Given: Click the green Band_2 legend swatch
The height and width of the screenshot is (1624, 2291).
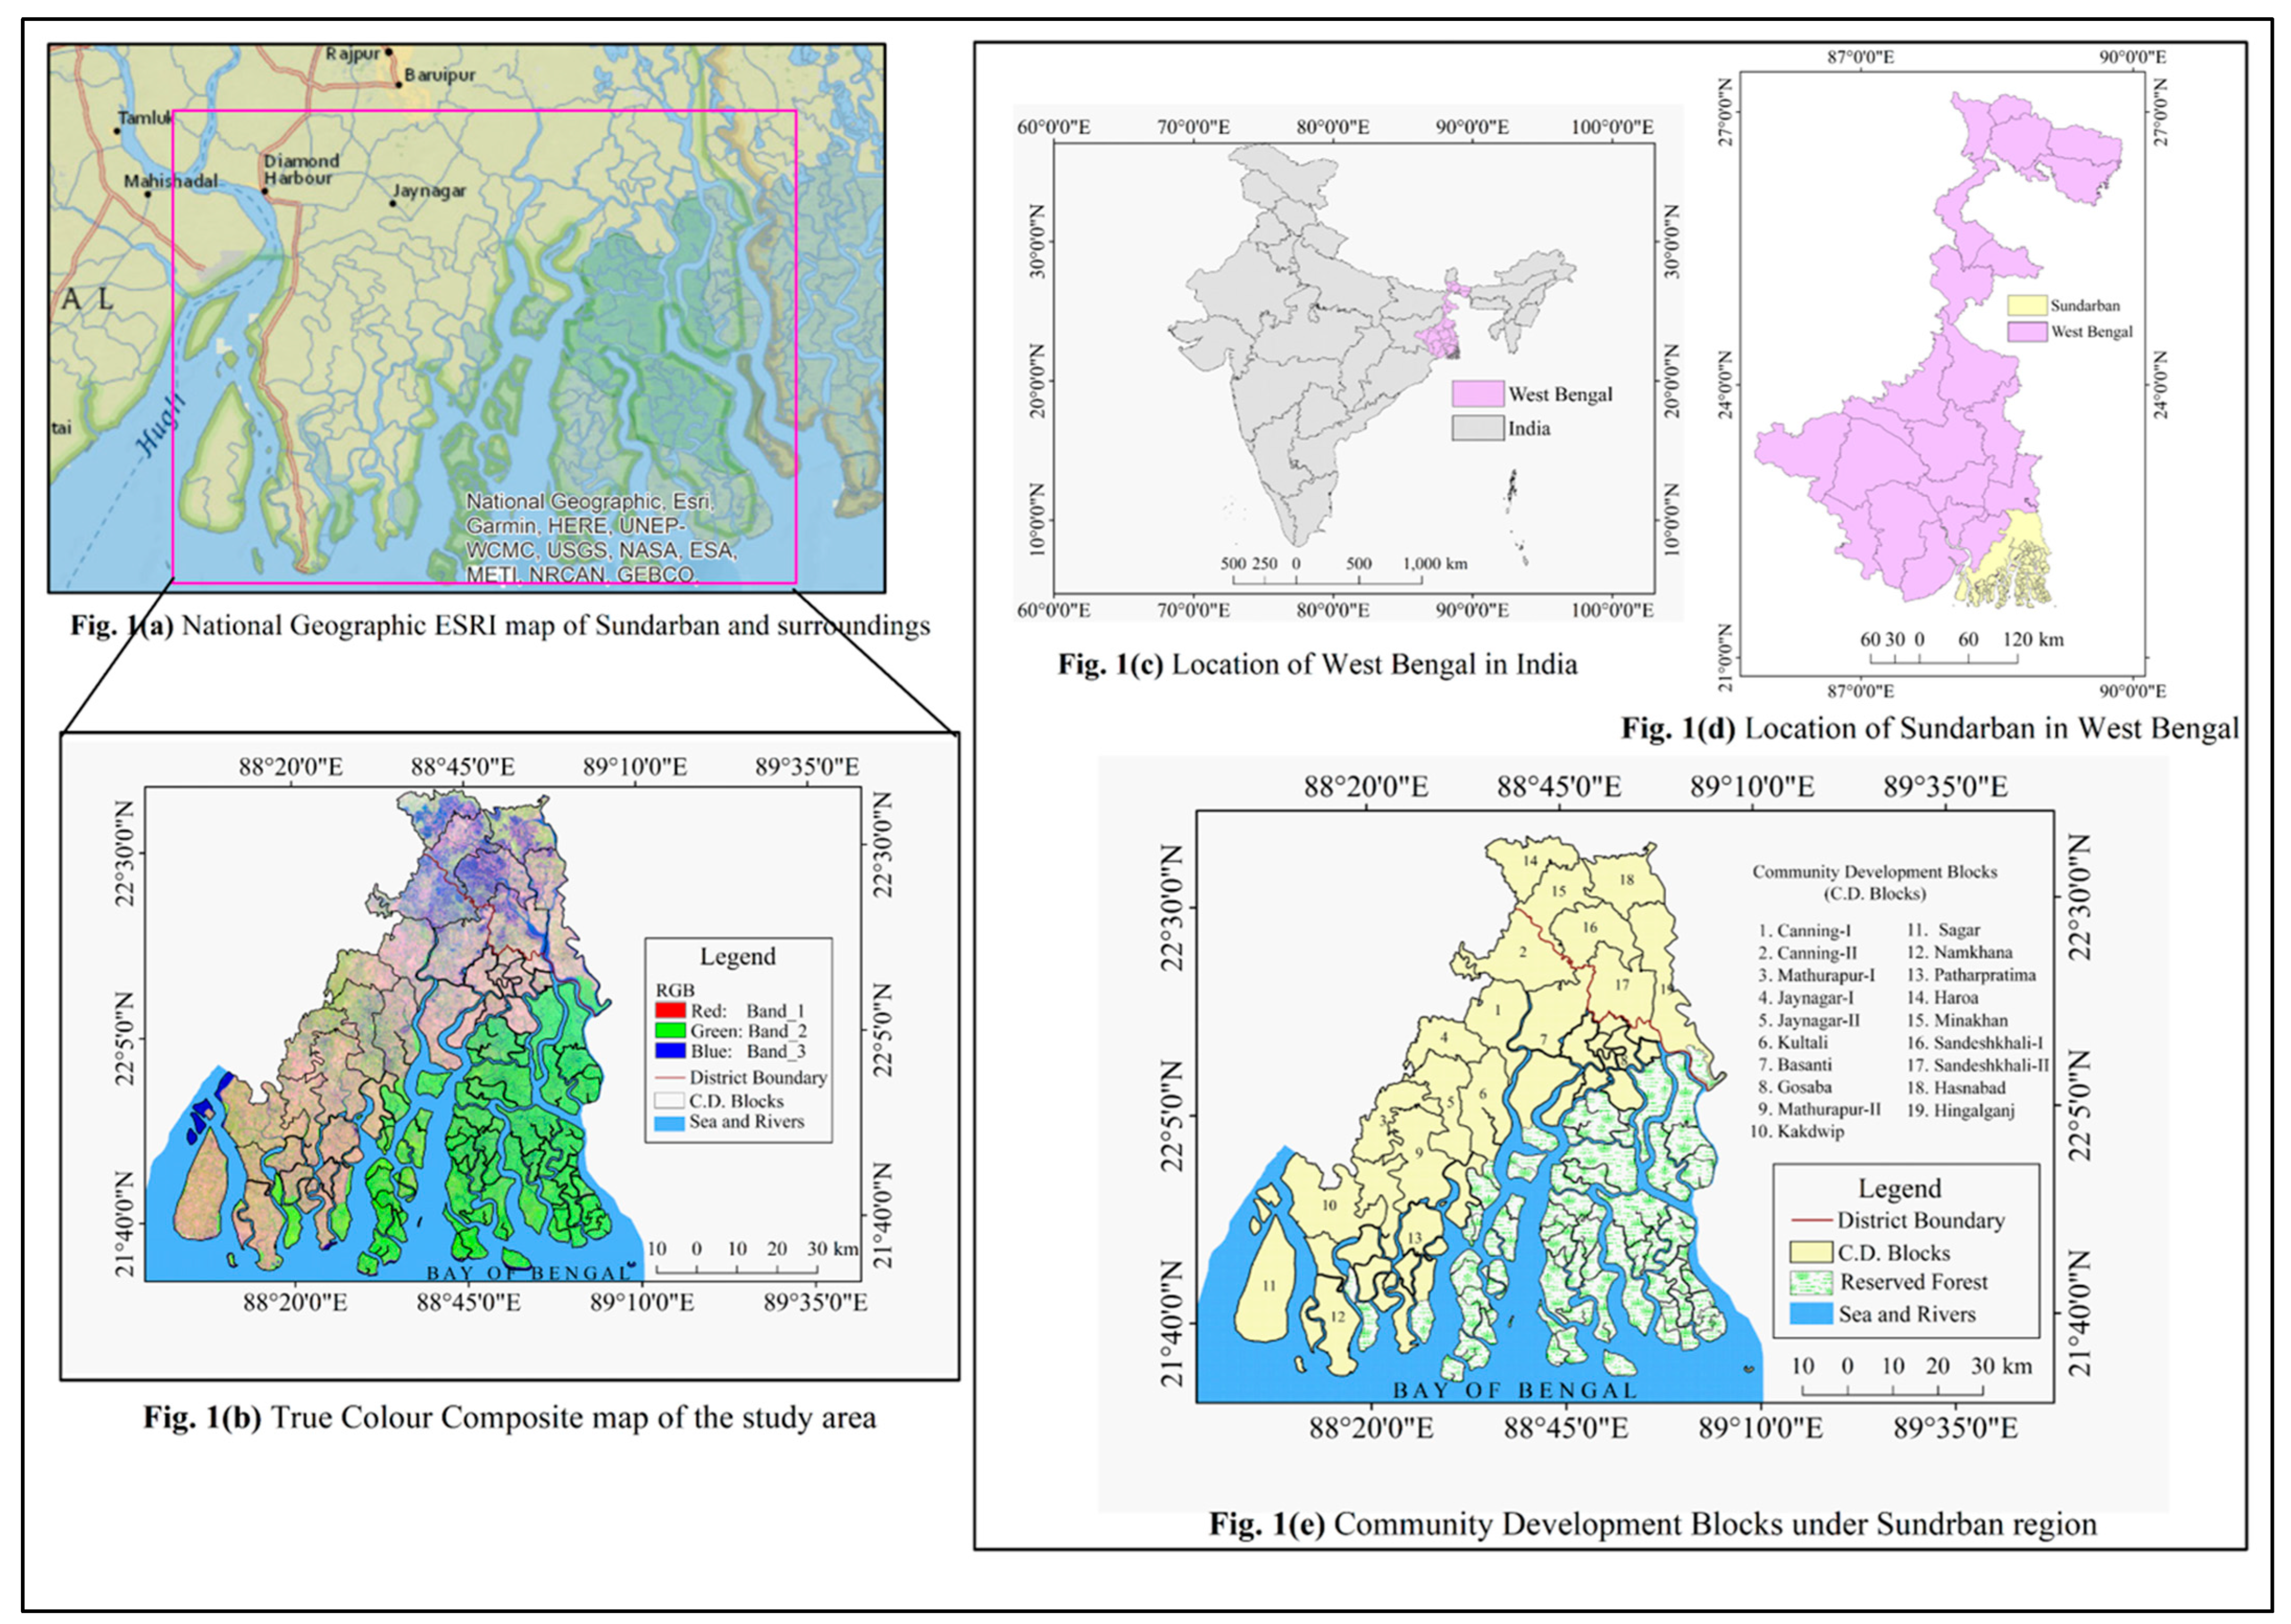Looking at the screenshot, I should point(670,1031).
